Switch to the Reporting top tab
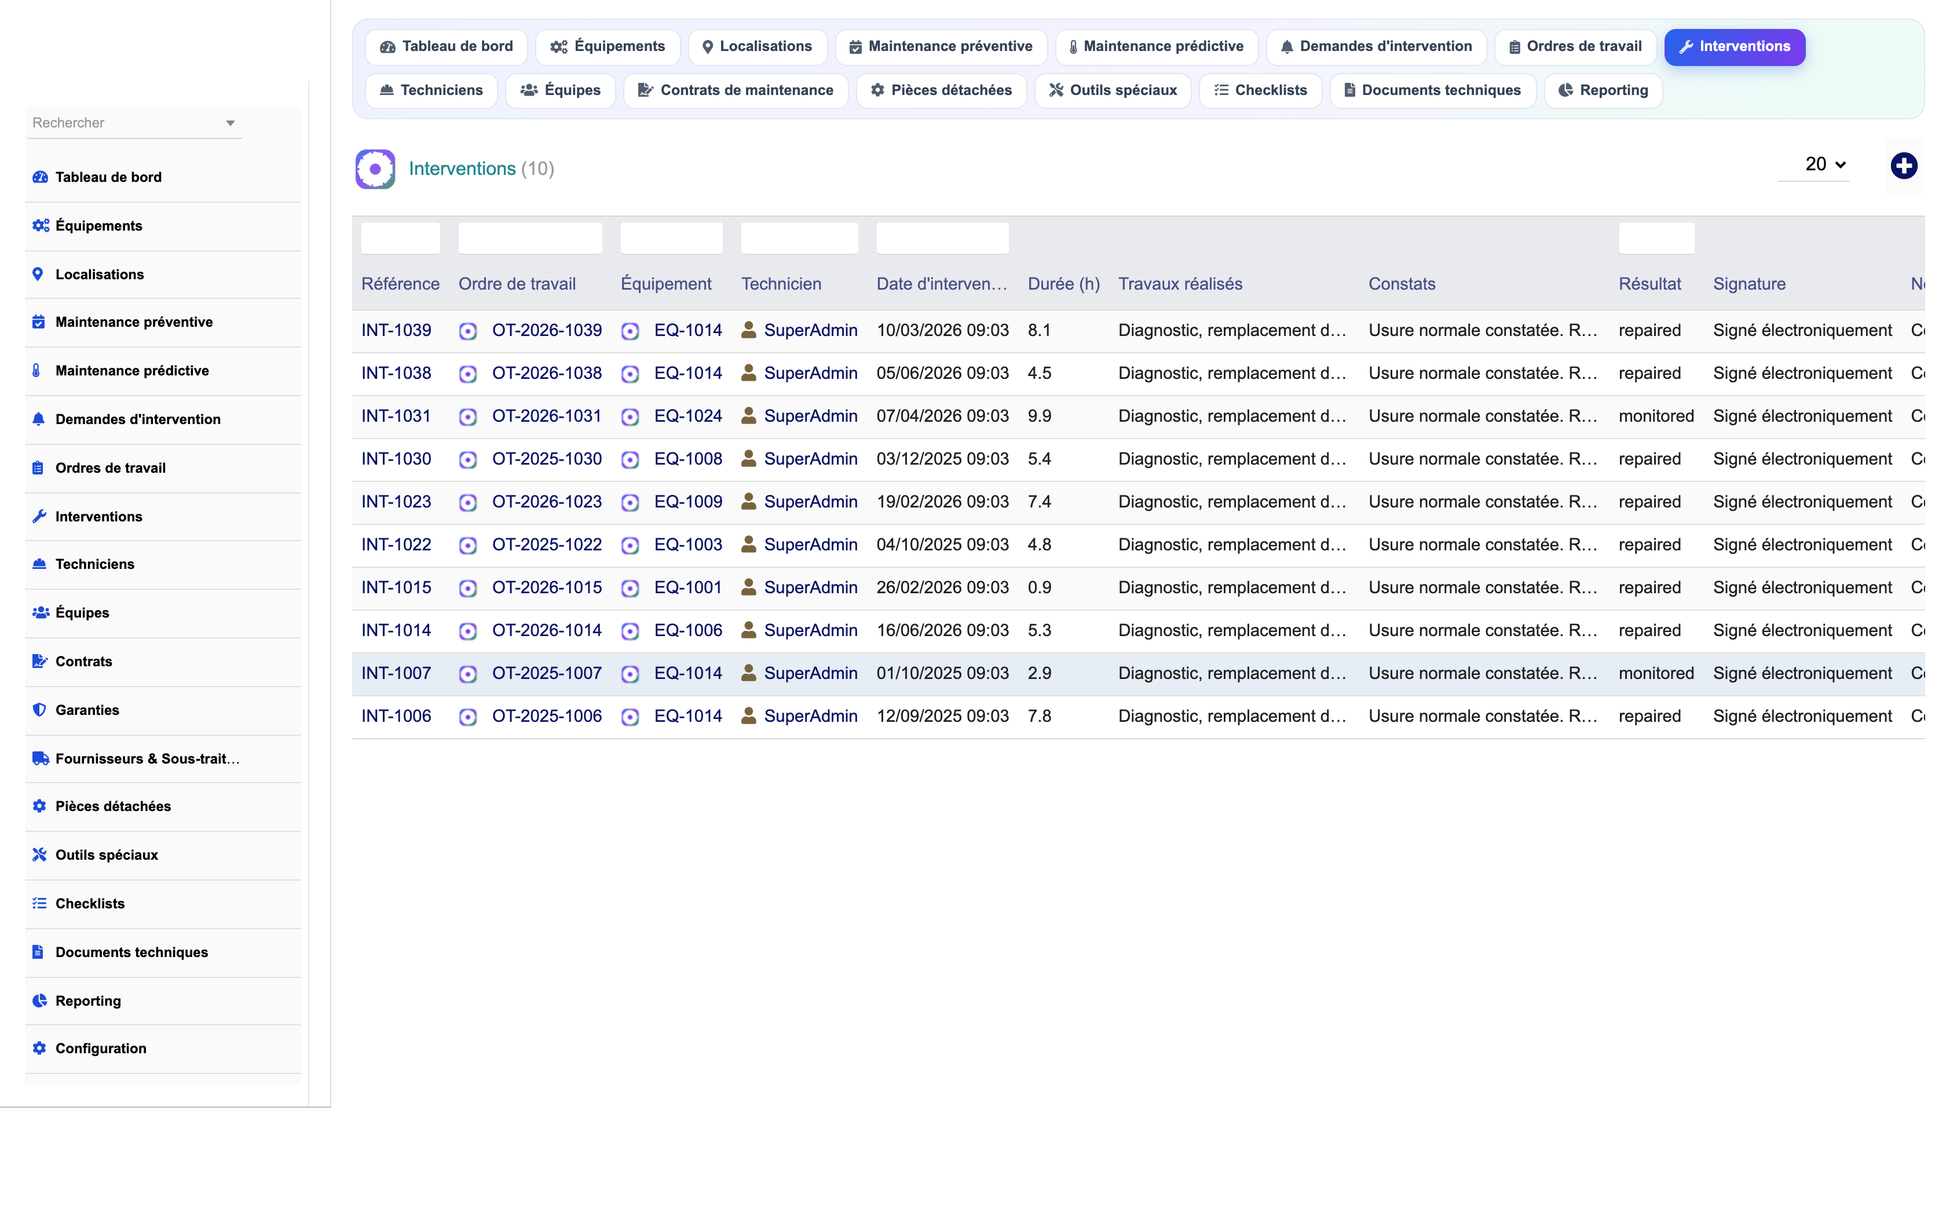 point(1603,91)
